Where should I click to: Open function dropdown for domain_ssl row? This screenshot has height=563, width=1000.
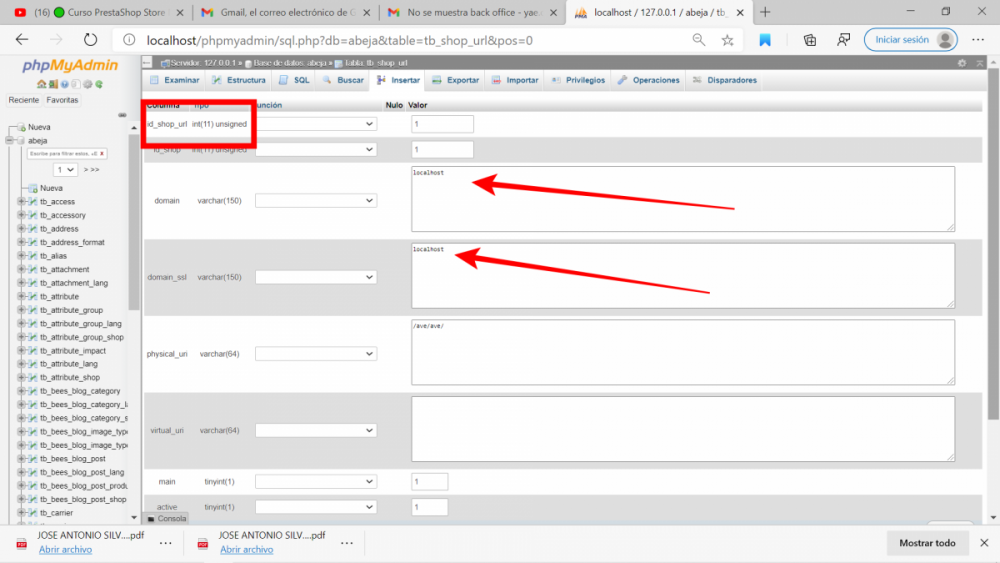point(316,277)
